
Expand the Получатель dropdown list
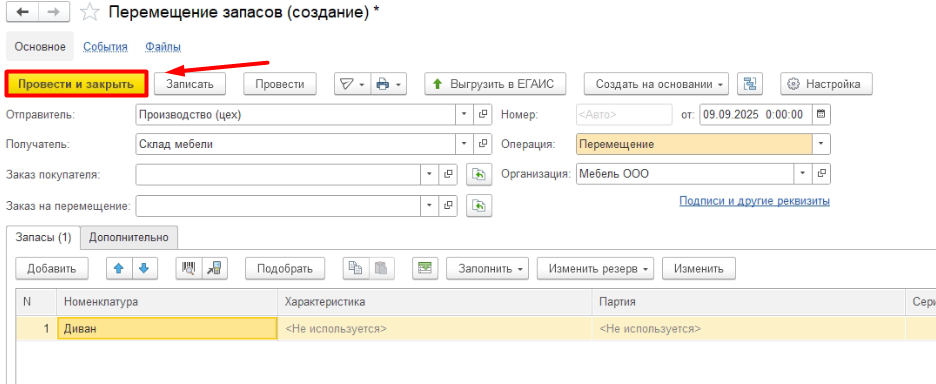click(x=464, y=144)
